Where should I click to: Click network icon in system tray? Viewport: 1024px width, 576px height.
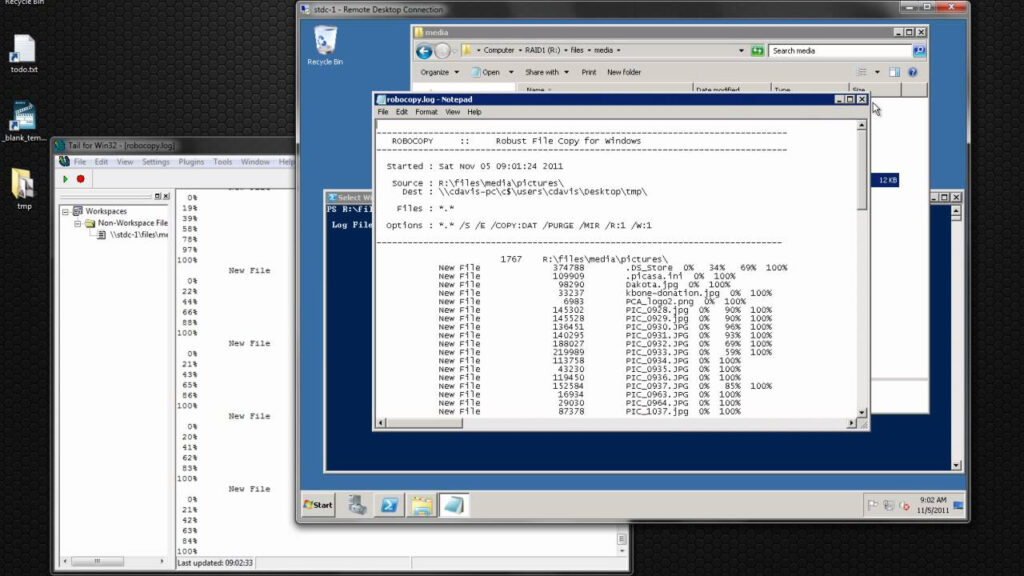(x=888, y=505)
